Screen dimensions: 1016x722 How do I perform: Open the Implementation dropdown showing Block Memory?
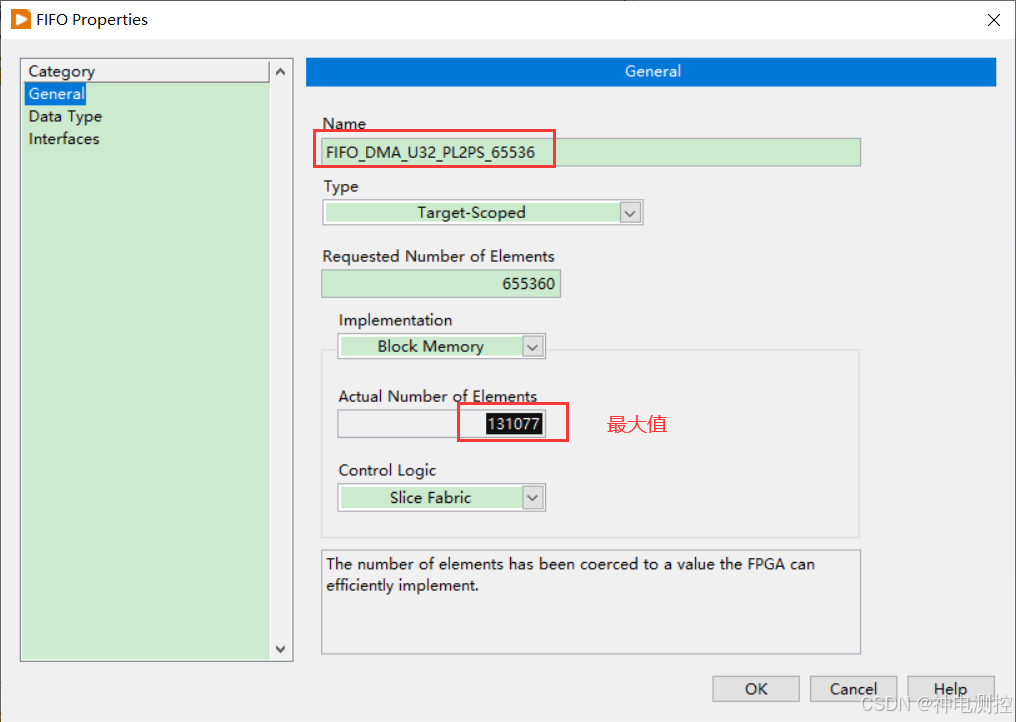[x=441, y=346]
